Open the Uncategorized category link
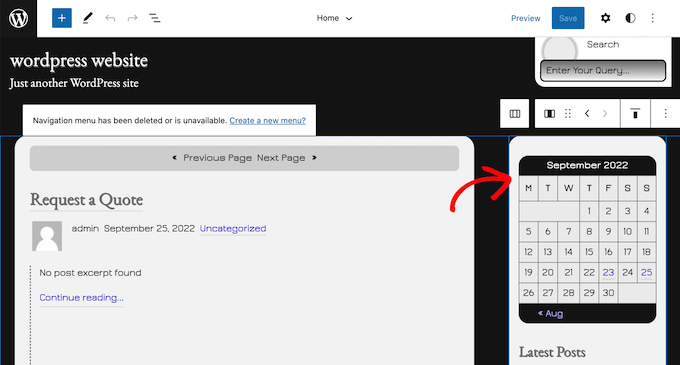Image resolution: width=680 pixels, height=365 pixels. (233, 228)
